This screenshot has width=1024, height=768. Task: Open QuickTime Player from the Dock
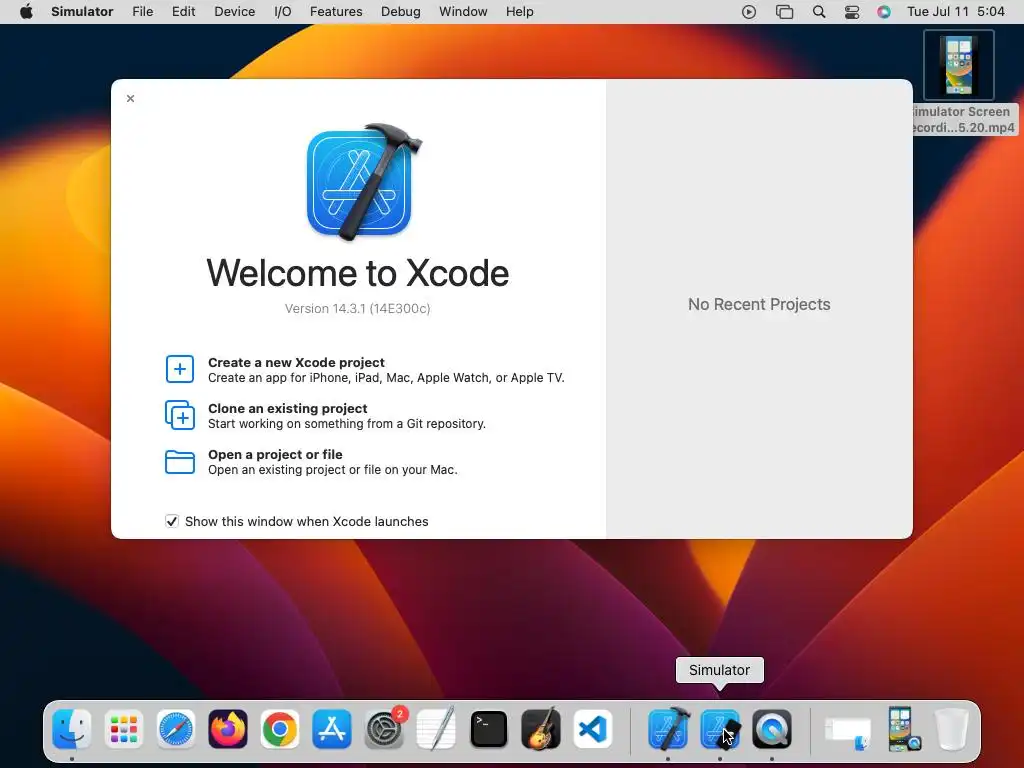click(772, 729)
